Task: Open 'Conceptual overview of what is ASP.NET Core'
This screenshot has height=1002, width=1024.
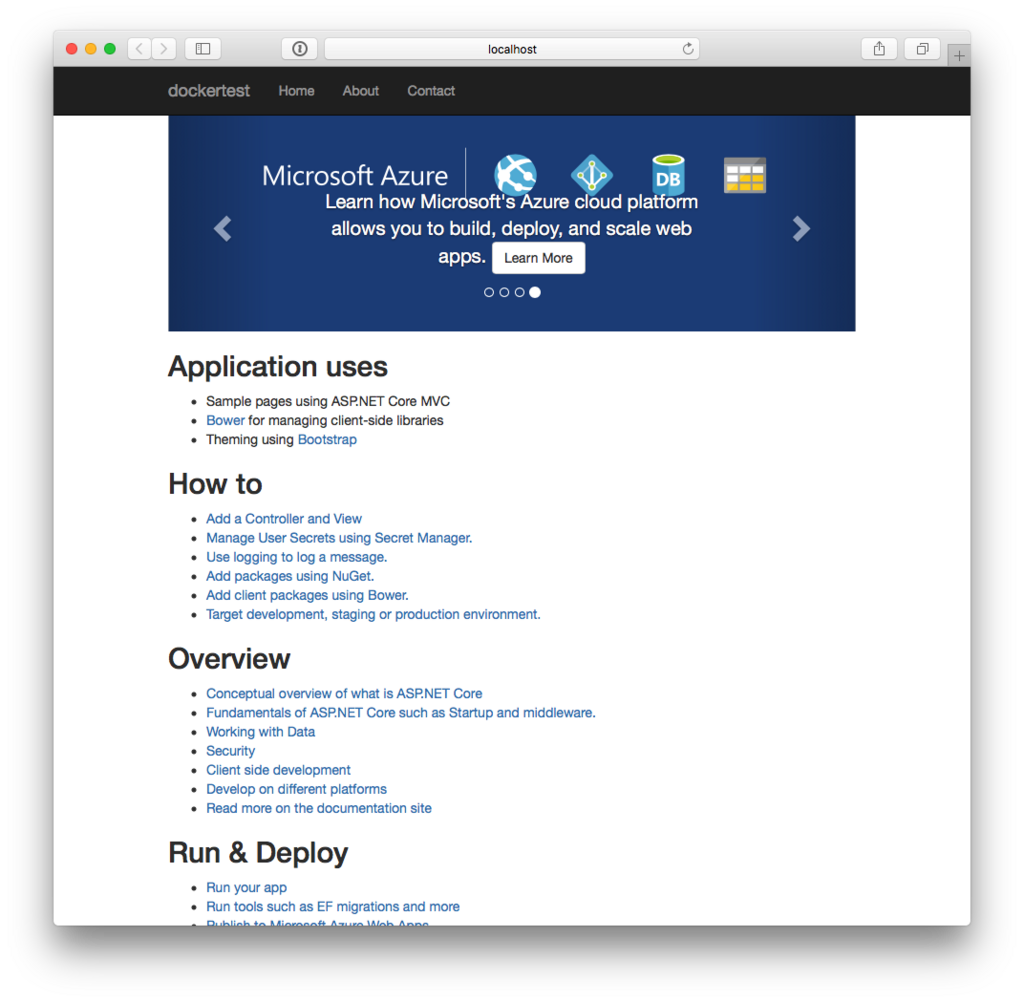Action: tap(344, 694)
